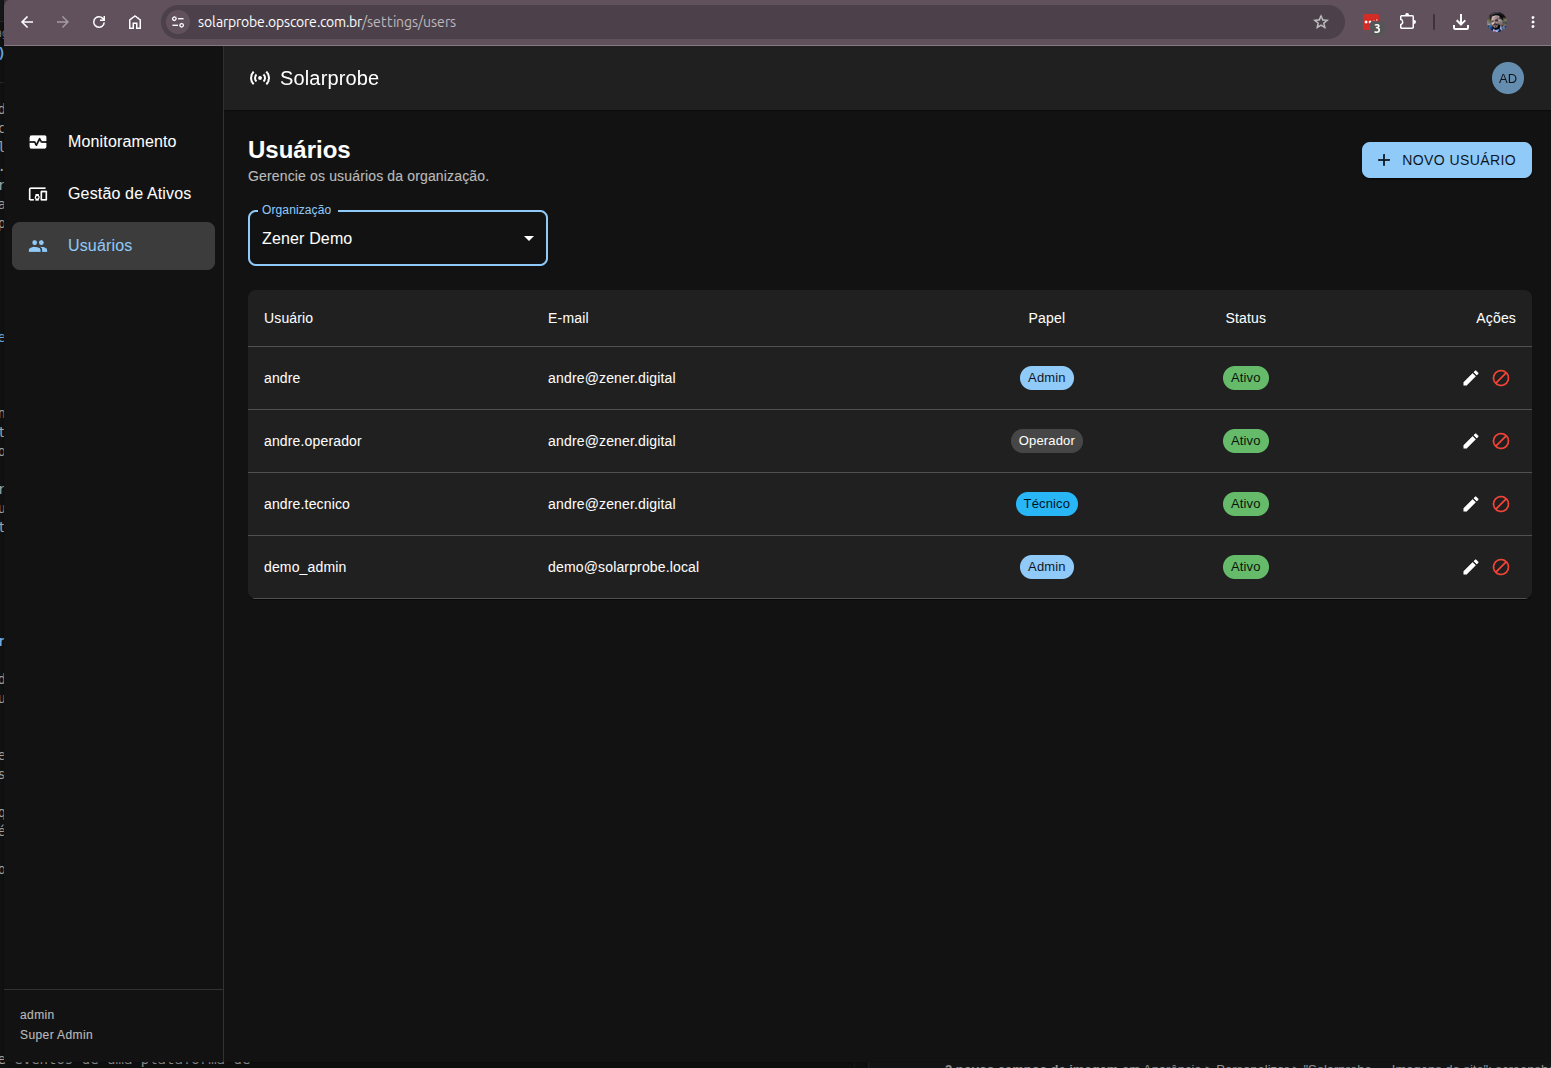Open the AD user avatar menu
The width and height of the screenshot is (1551, 1068).
tap(1508, 78)
